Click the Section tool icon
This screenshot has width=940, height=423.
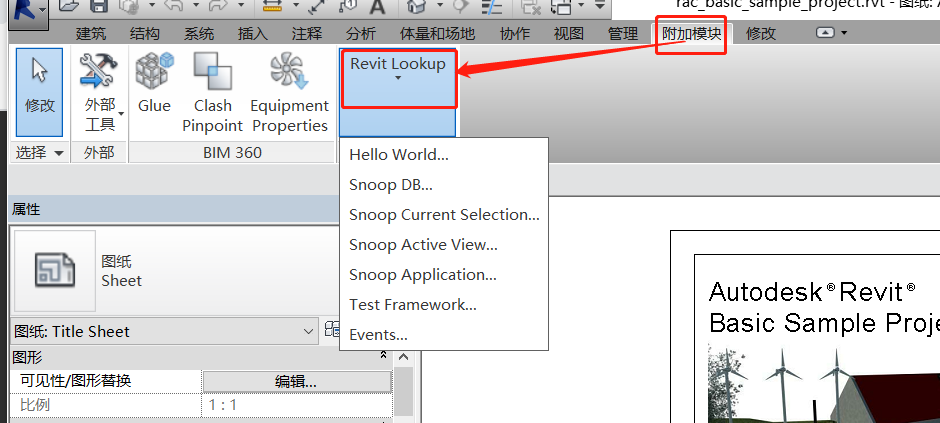(x=461, y=7)
